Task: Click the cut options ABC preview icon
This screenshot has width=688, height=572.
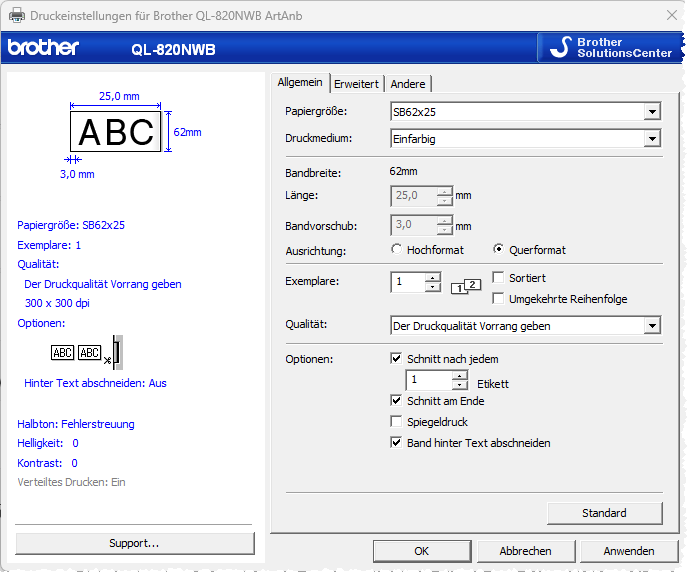Action: tap(87, 353)
